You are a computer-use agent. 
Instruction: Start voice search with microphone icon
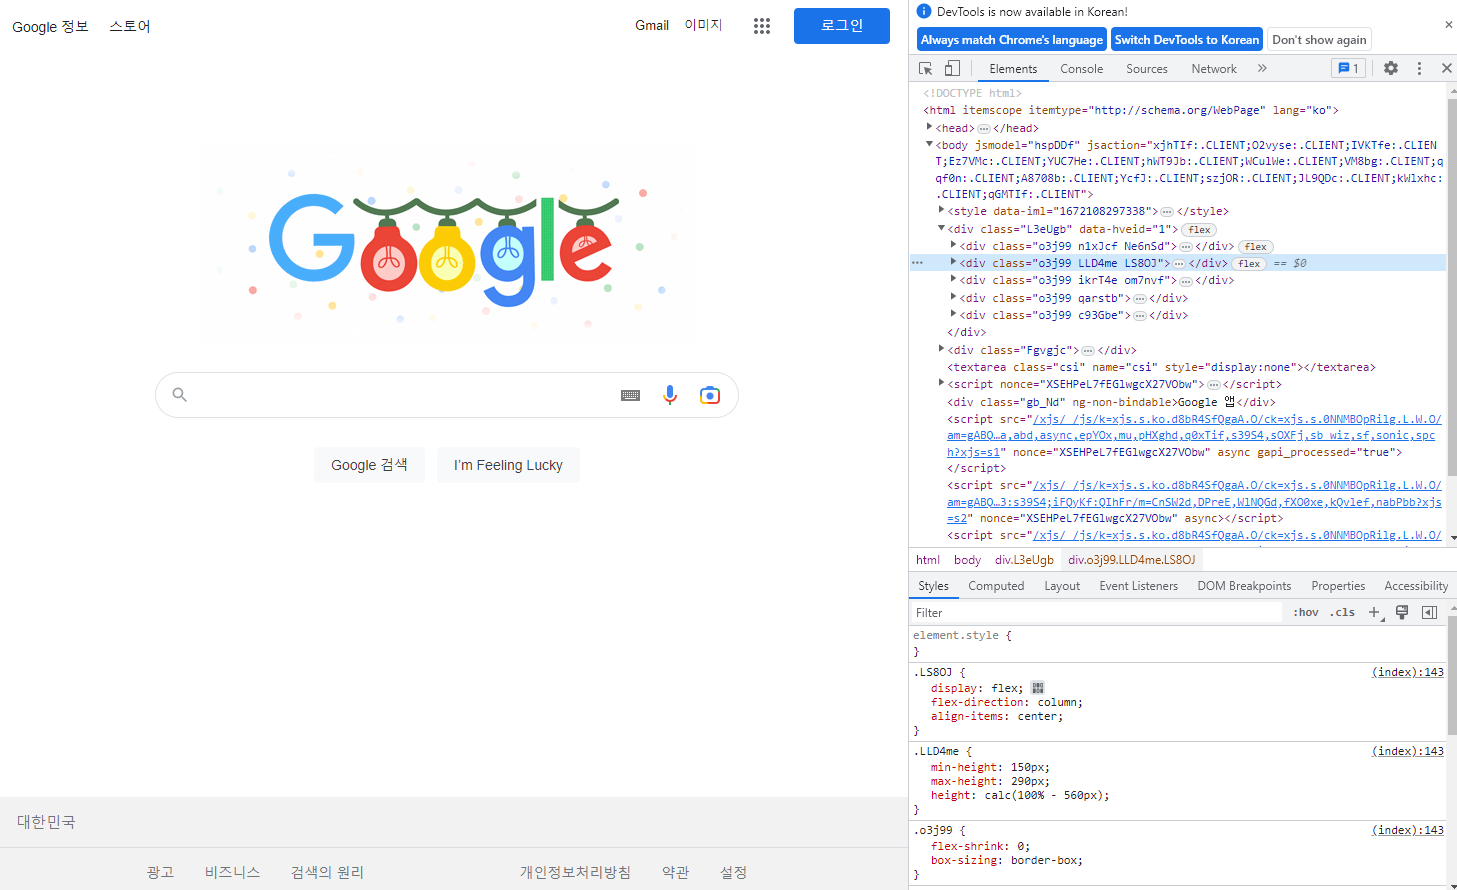tap(670, 395)
